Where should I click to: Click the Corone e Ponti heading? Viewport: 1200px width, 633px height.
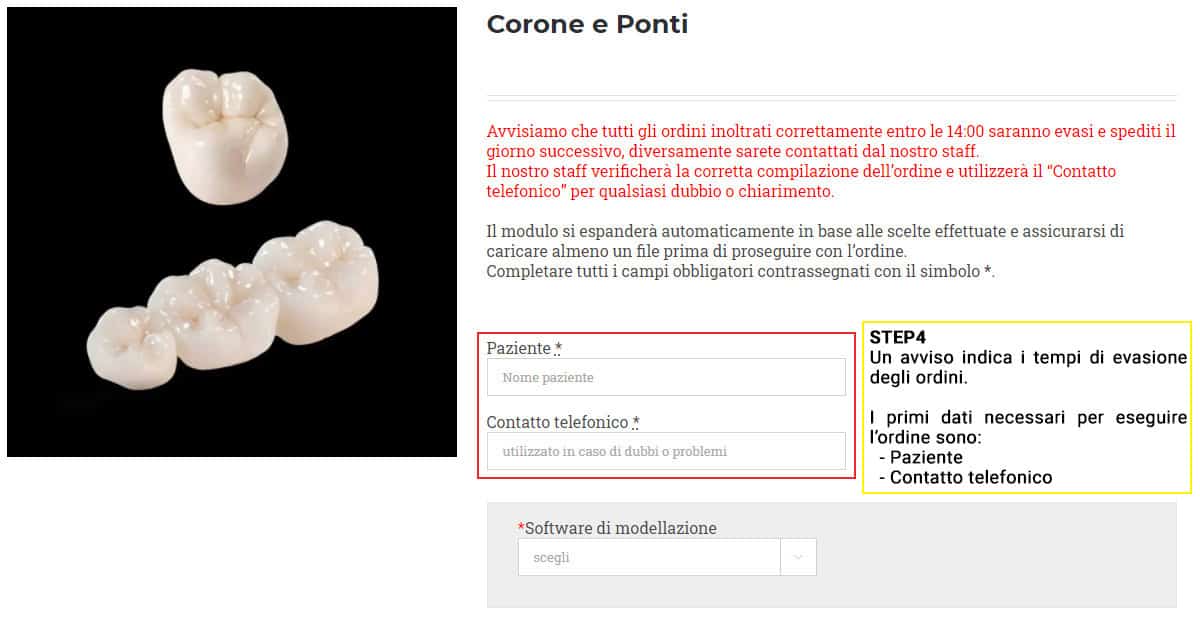(x=587, y=24)
